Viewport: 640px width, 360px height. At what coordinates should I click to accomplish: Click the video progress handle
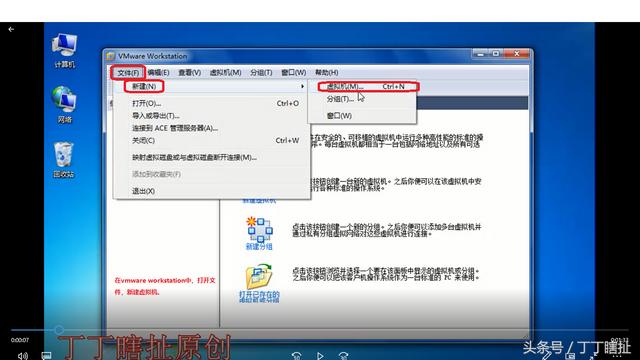tap(59, 329)
